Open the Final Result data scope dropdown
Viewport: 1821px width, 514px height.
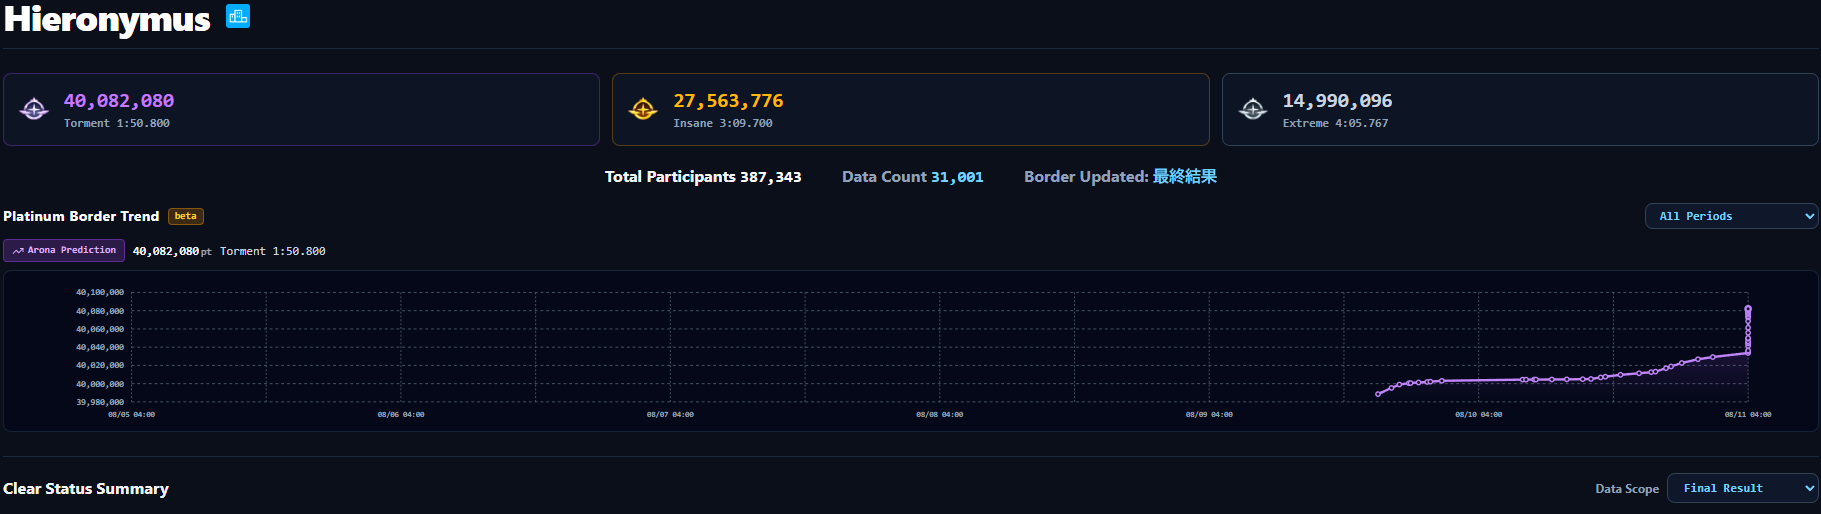1743,488
